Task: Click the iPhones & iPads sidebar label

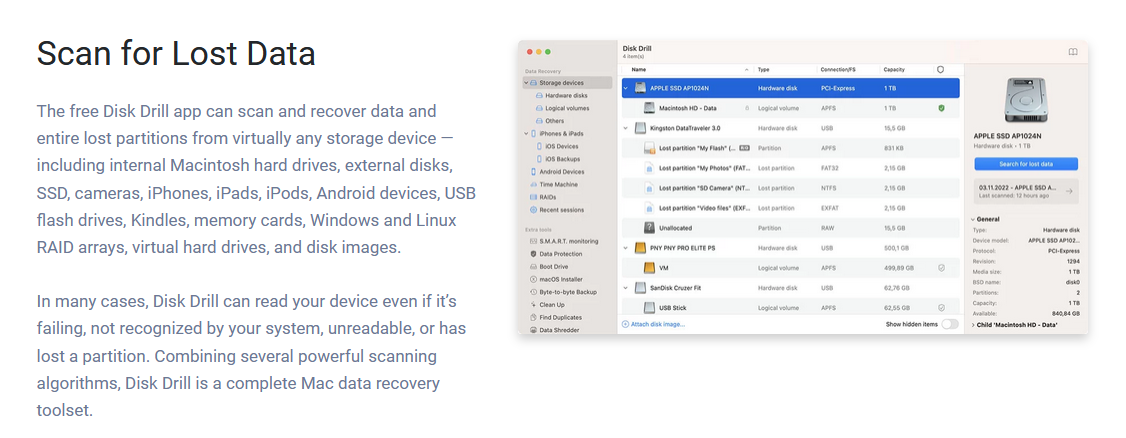Action: pos(562,134)
